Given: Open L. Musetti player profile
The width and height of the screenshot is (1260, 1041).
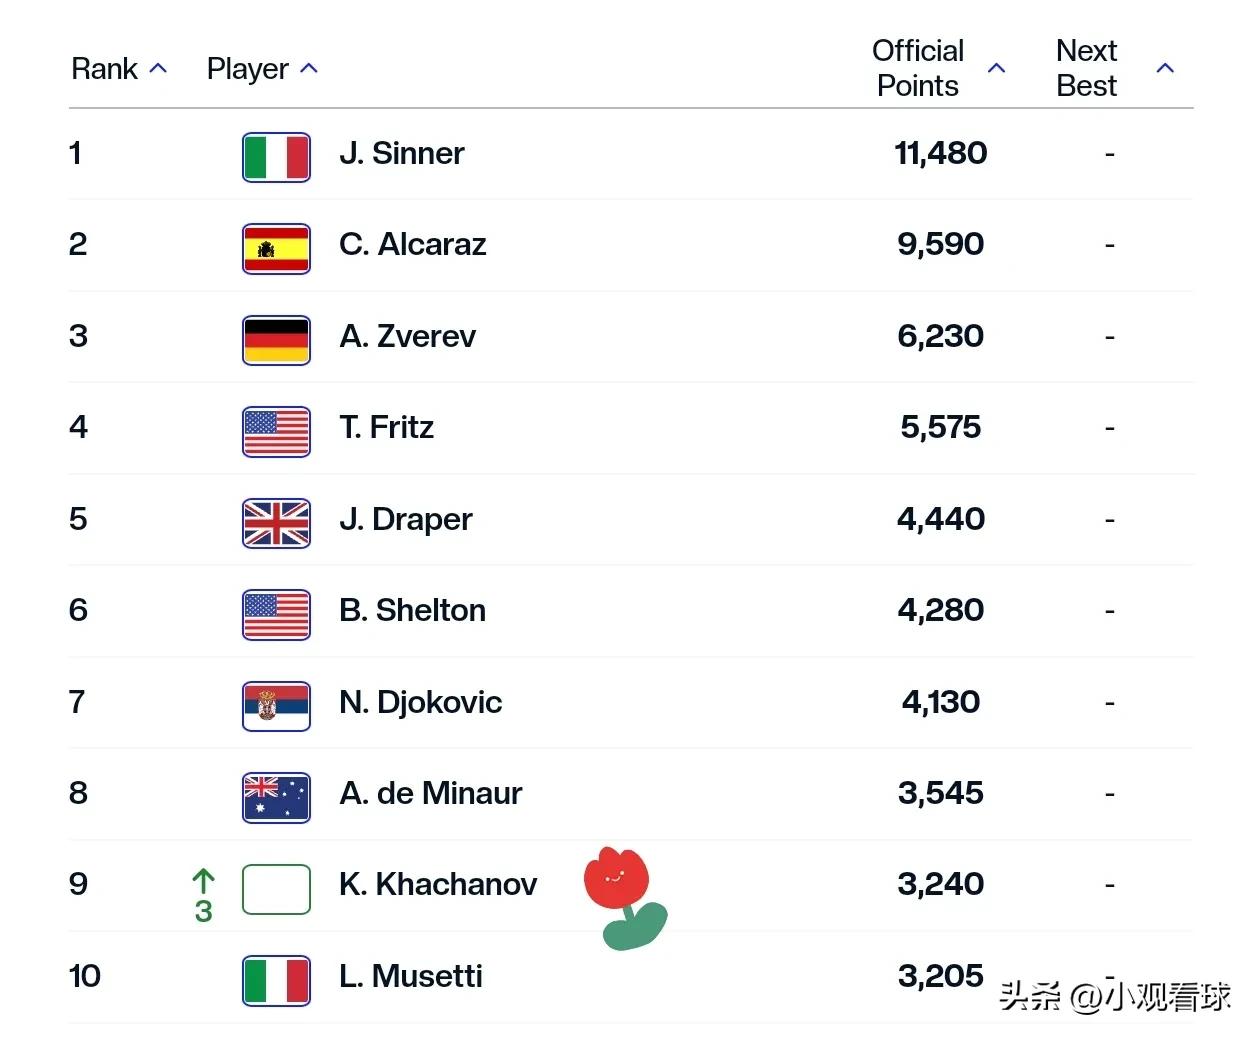Looking at the screenshot, I should tap(411, 976).
